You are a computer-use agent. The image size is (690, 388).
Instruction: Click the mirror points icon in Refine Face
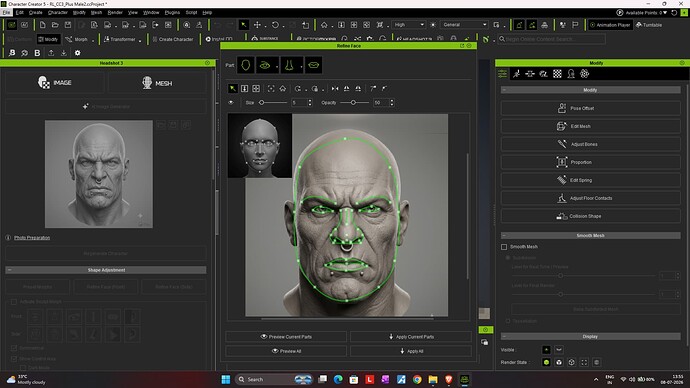click(335, 89)
